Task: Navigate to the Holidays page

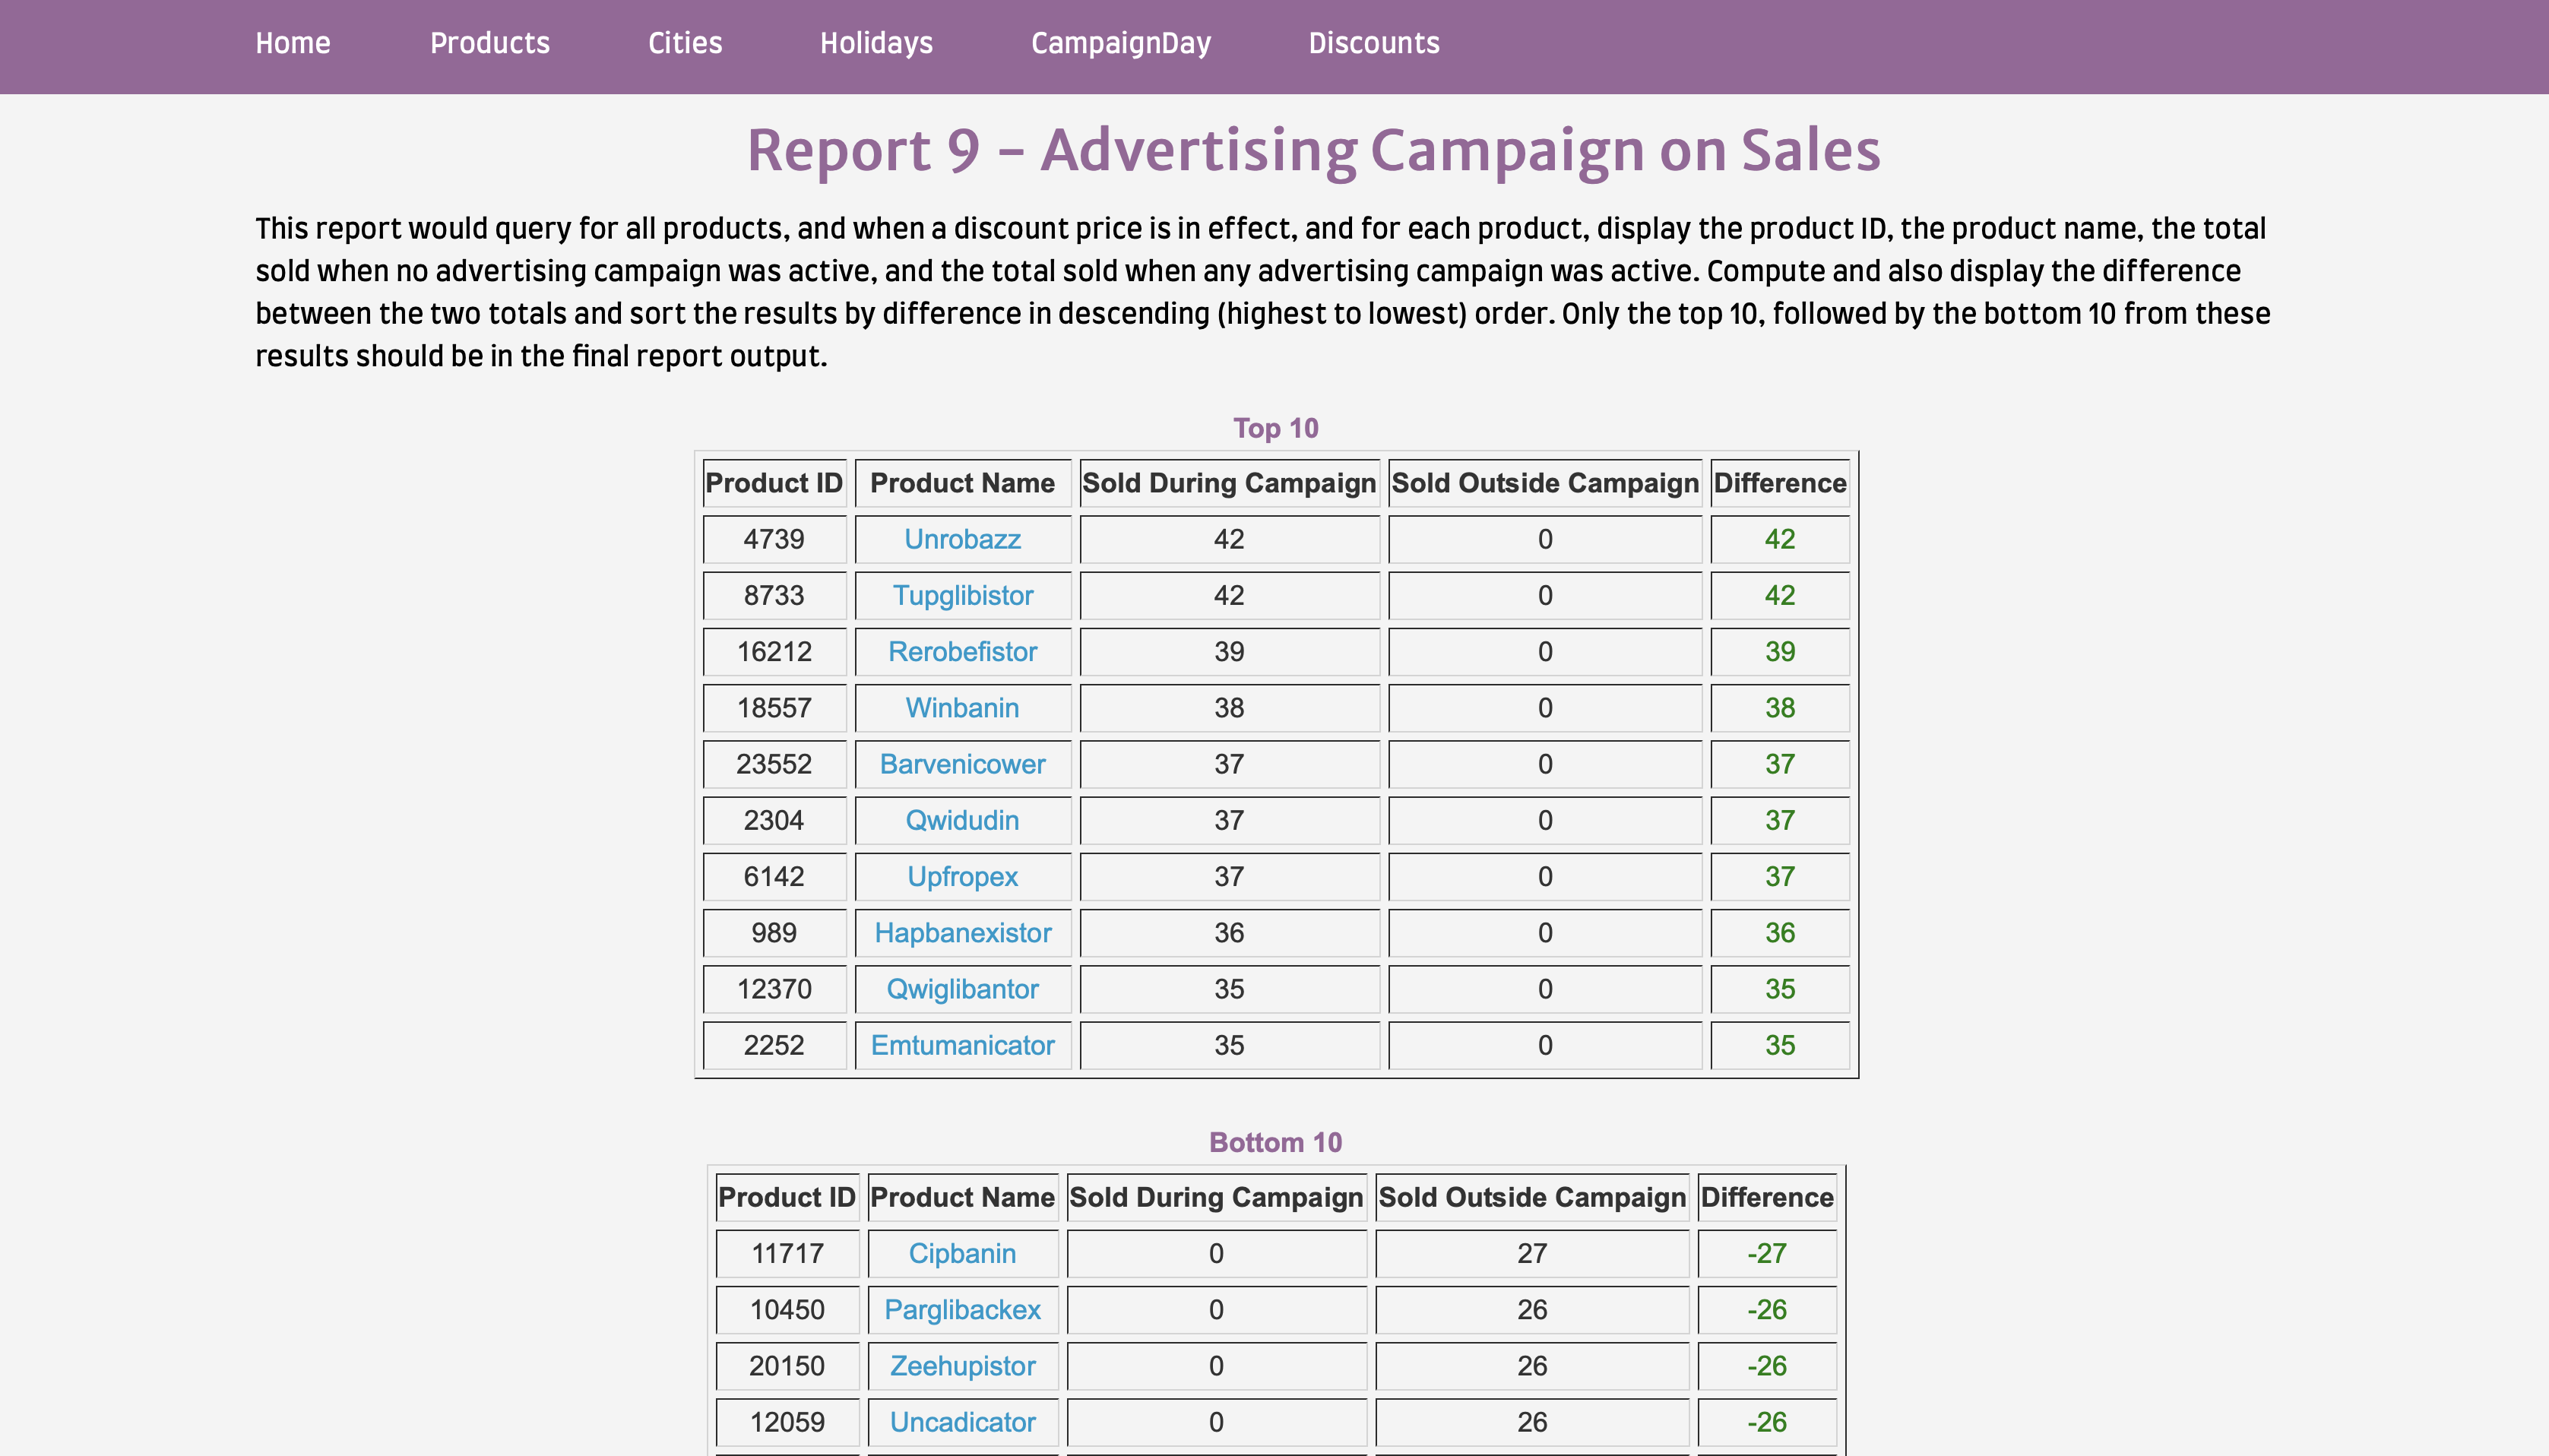Action: [876, 43]
